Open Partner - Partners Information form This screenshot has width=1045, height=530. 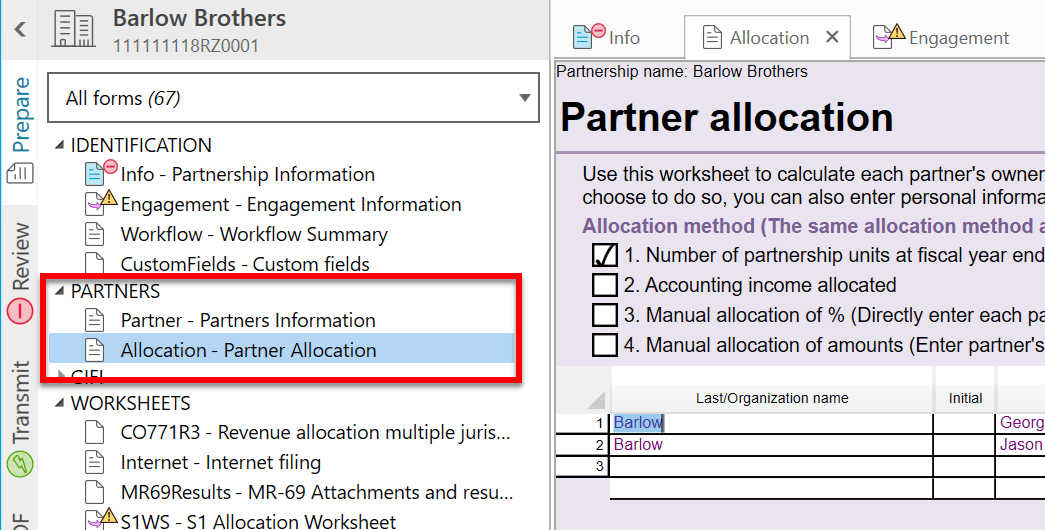coord(248,321)
